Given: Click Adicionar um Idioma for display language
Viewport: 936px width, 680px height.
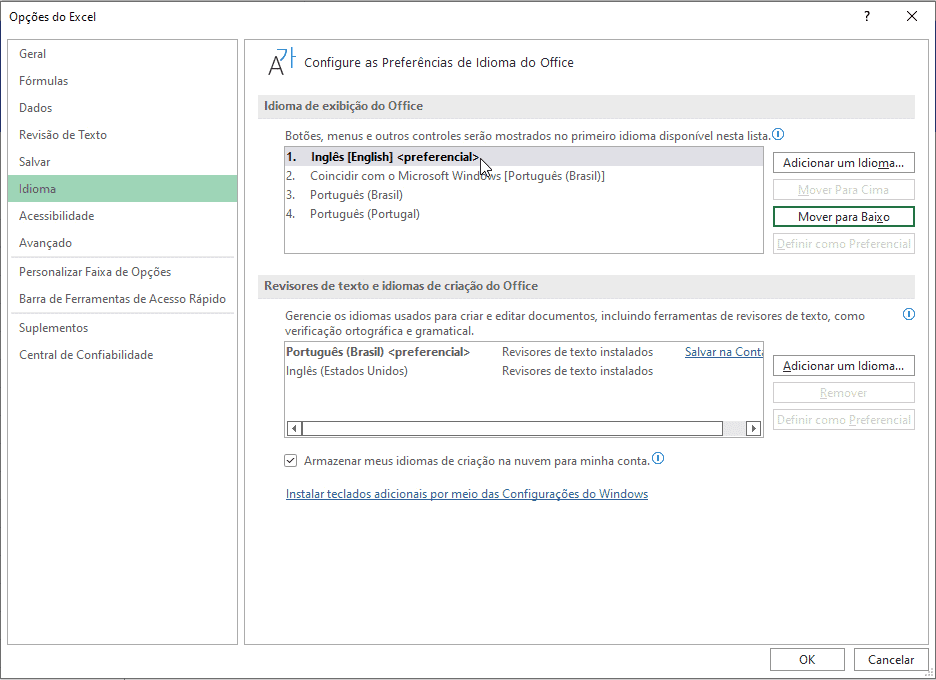Looking at the screenshot, I should click(x=843, y=162).
